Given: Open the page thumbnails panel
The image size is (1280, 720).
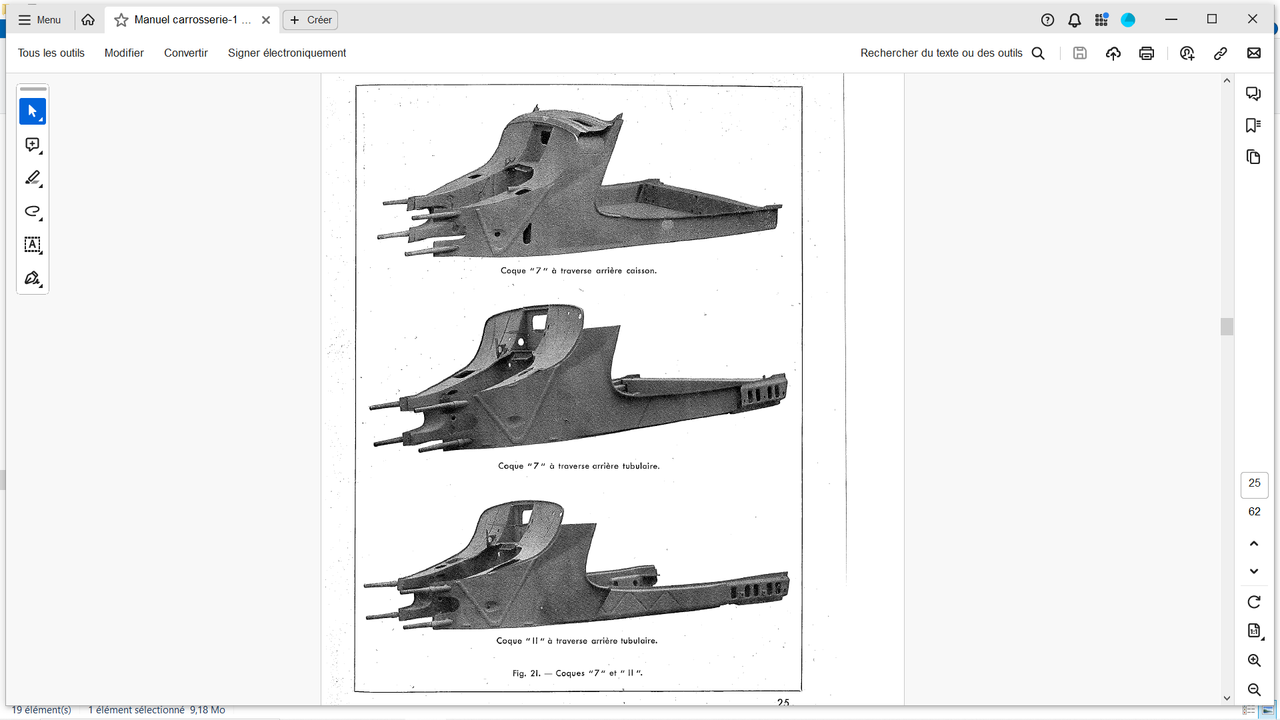Looking at the screenshot, I should (x=1253, y=157).
